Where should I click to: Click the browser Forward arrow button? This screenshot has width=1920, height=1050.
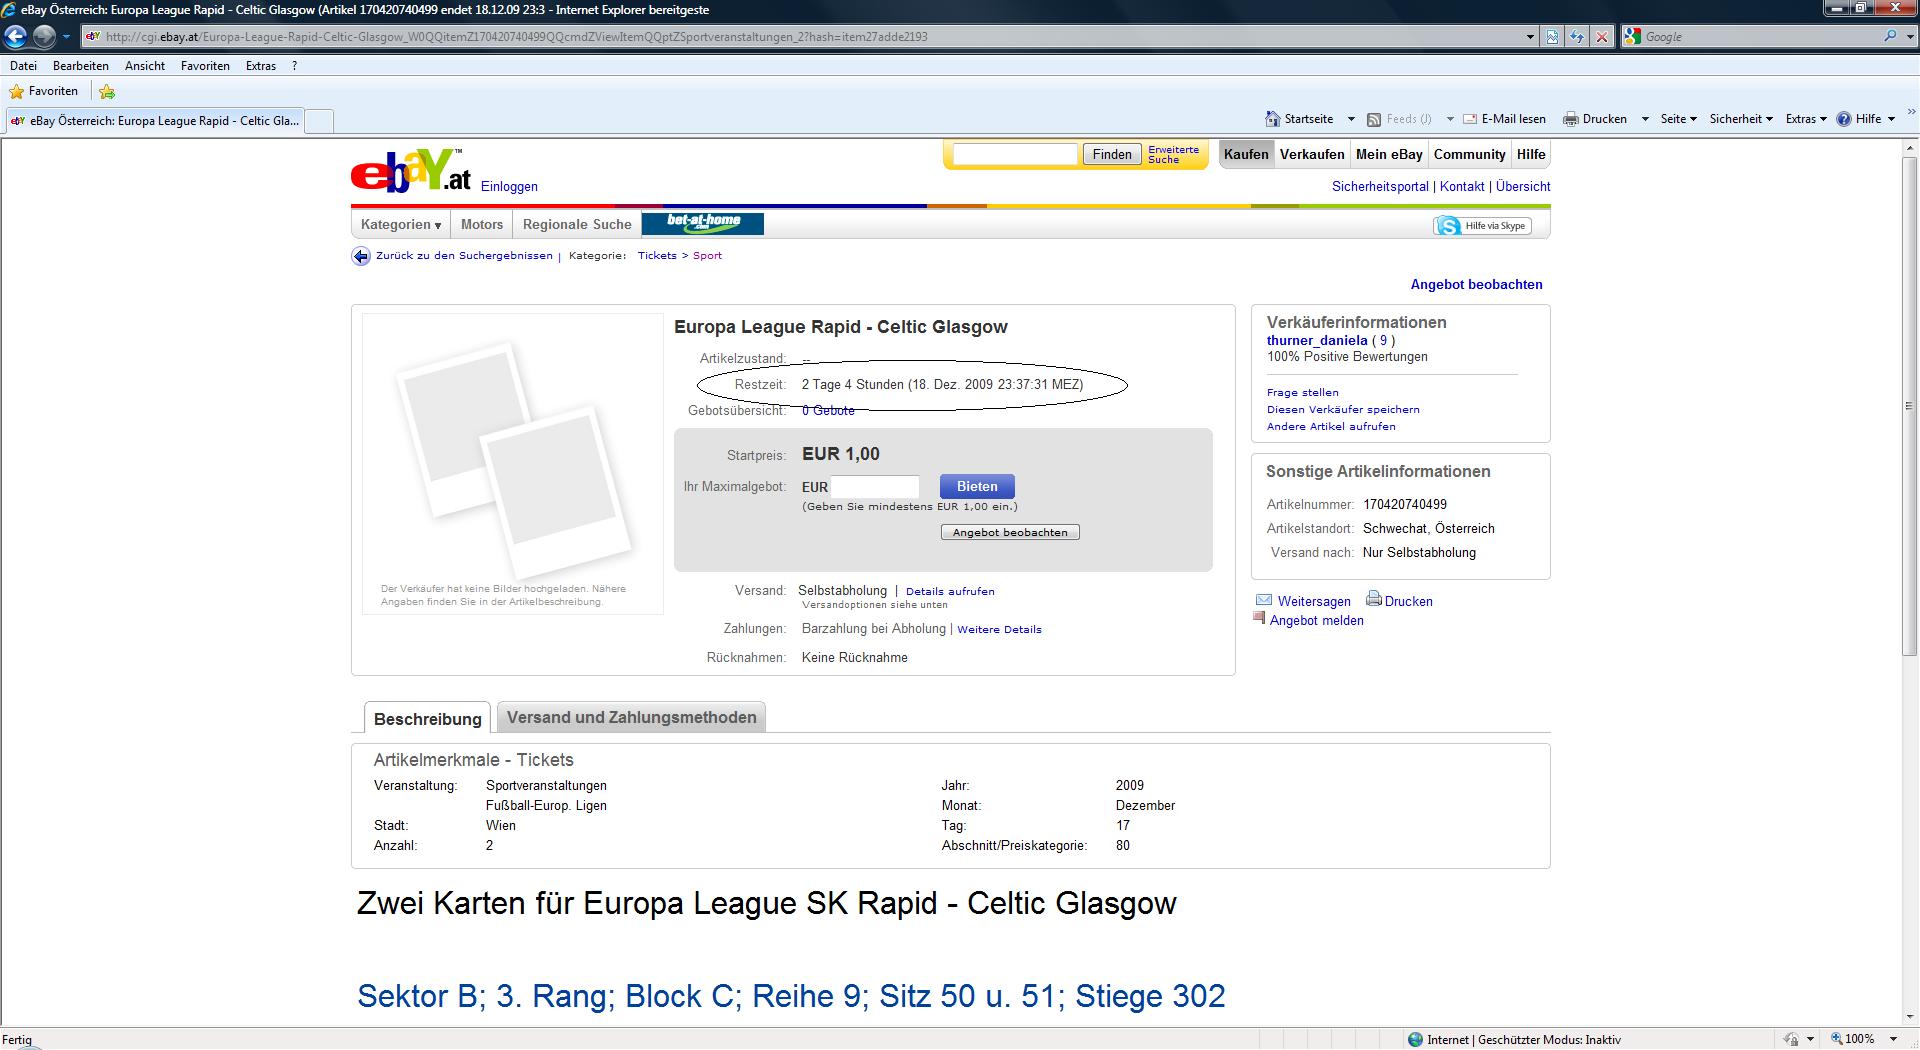[x=44, y=37]
